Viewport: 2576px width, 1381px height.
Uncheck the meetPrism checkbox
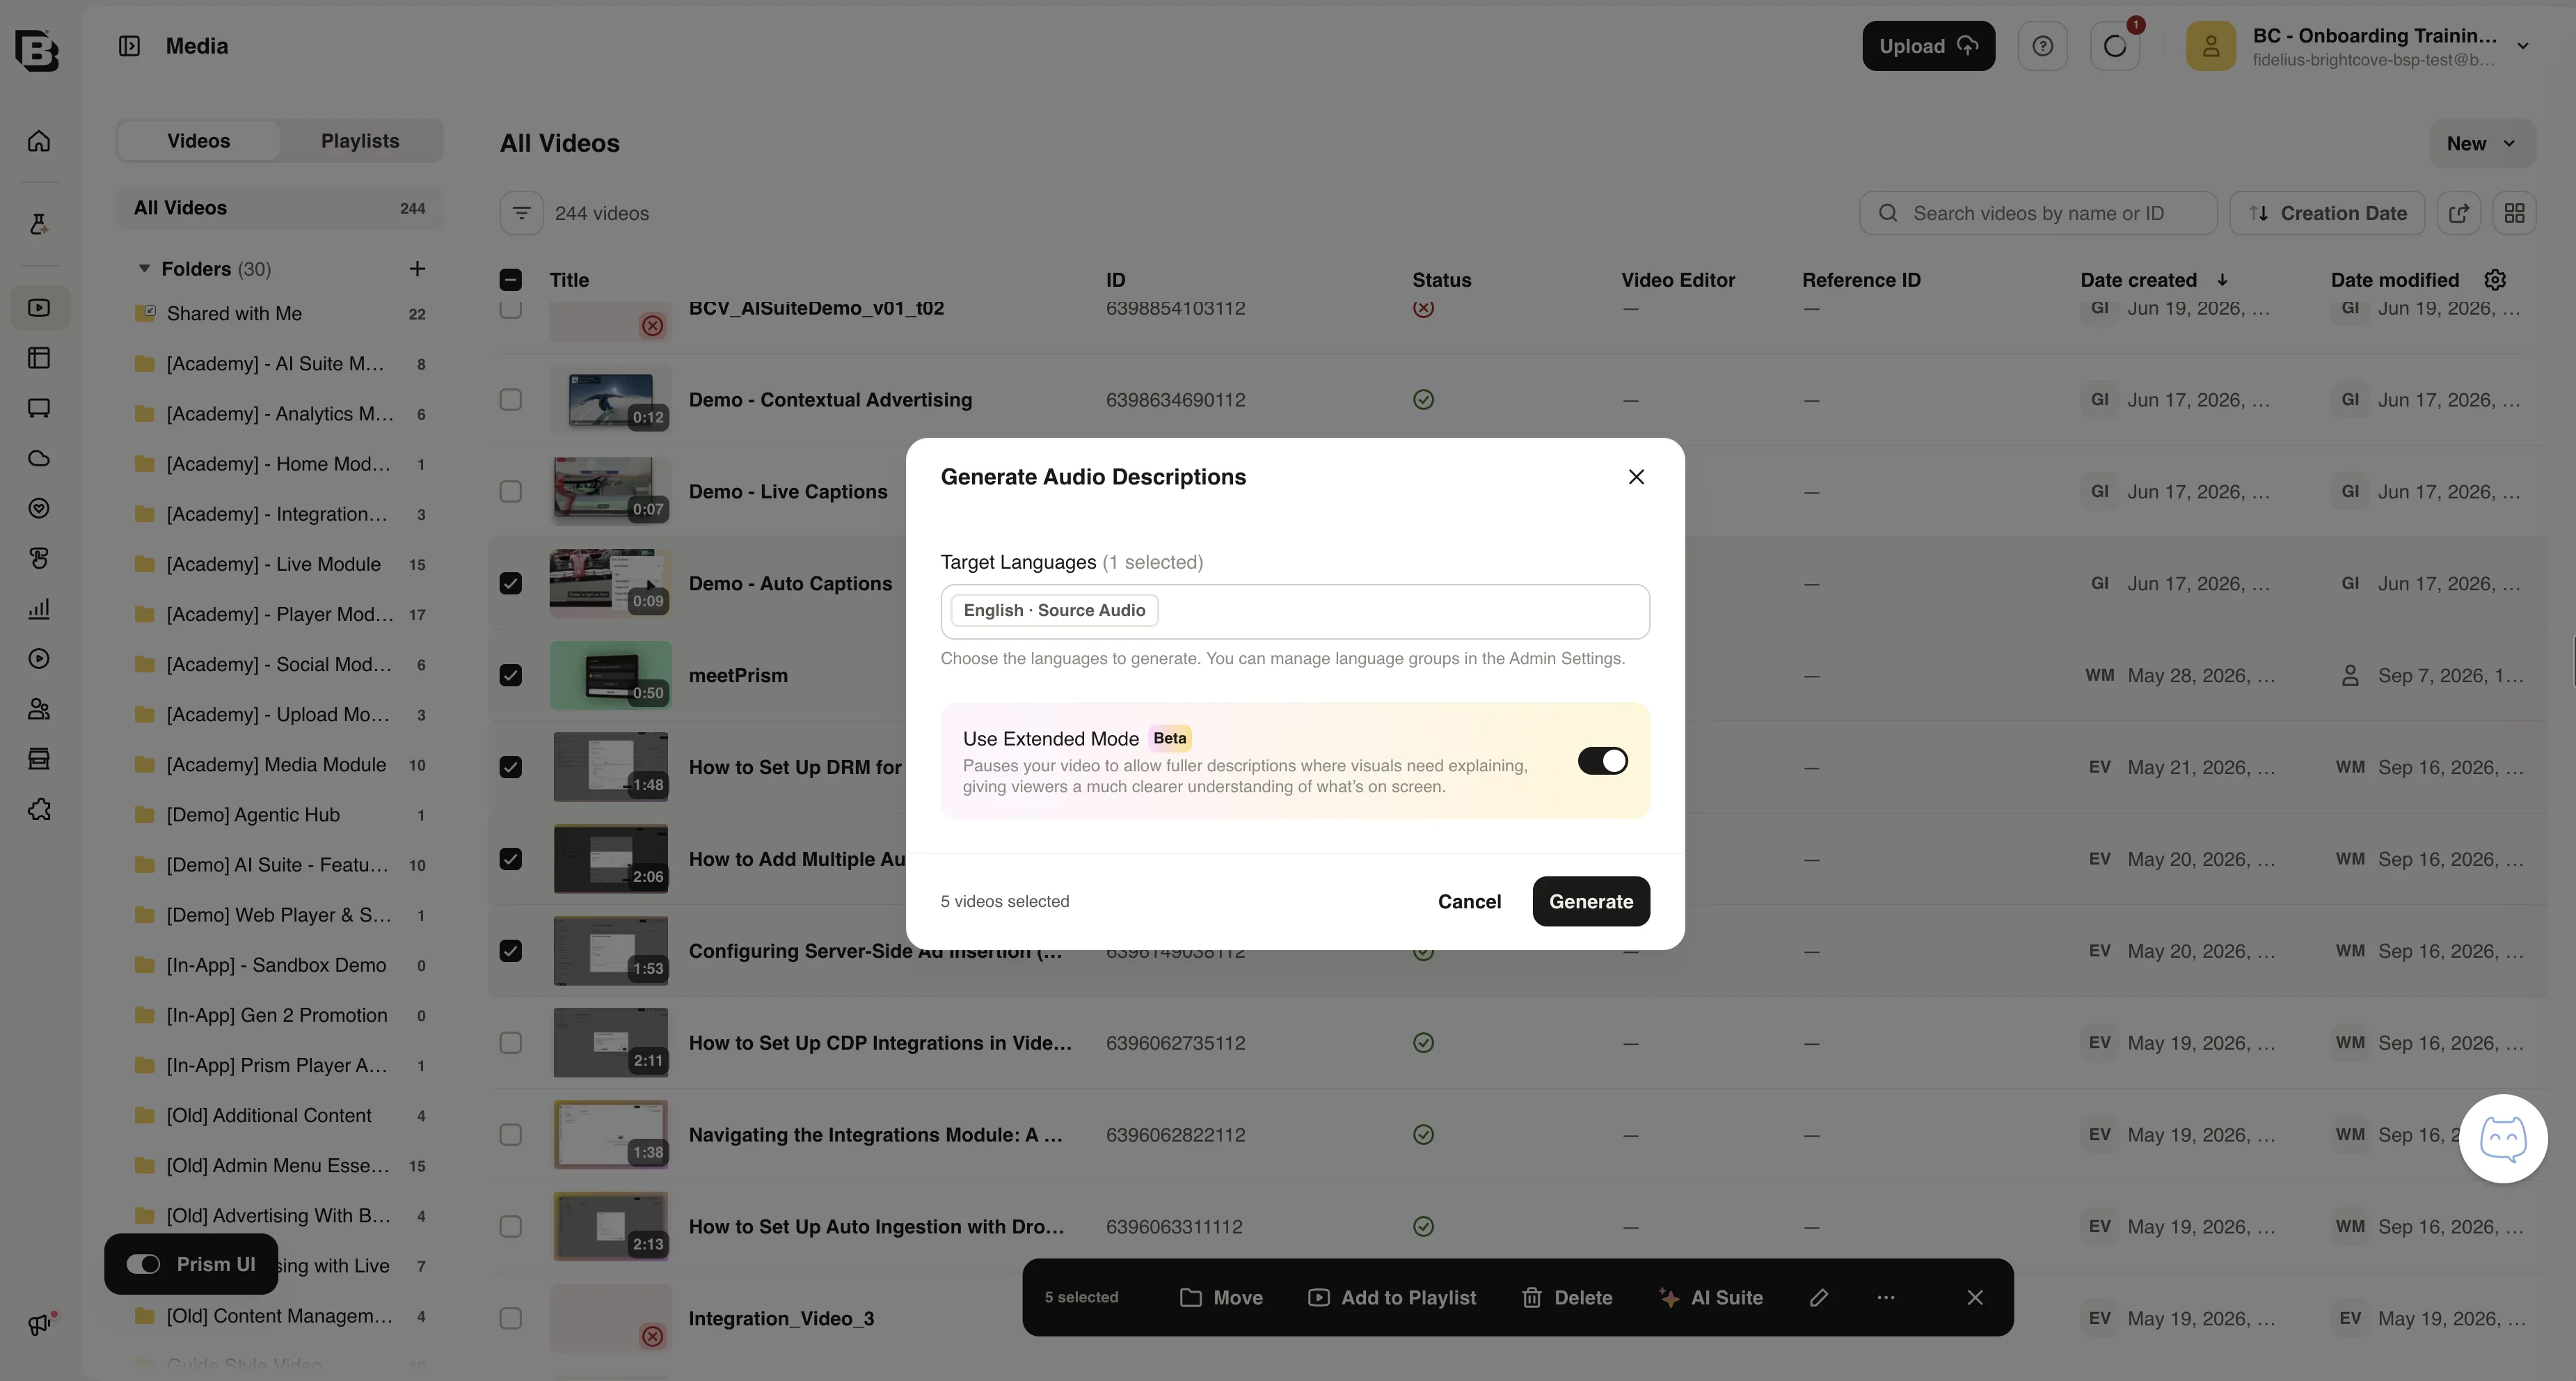tap(510, 675)
